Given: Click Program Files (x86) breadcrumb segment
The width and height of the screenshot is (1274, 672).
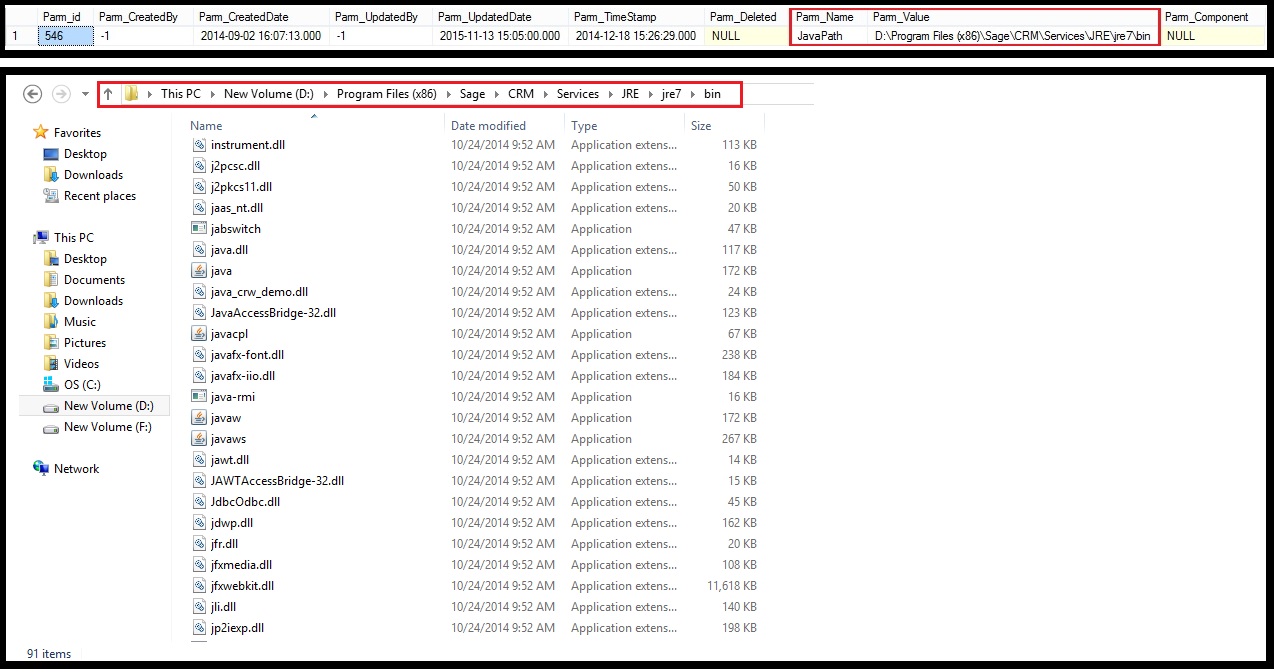Looking at the screenshot, I should (386, 94).
